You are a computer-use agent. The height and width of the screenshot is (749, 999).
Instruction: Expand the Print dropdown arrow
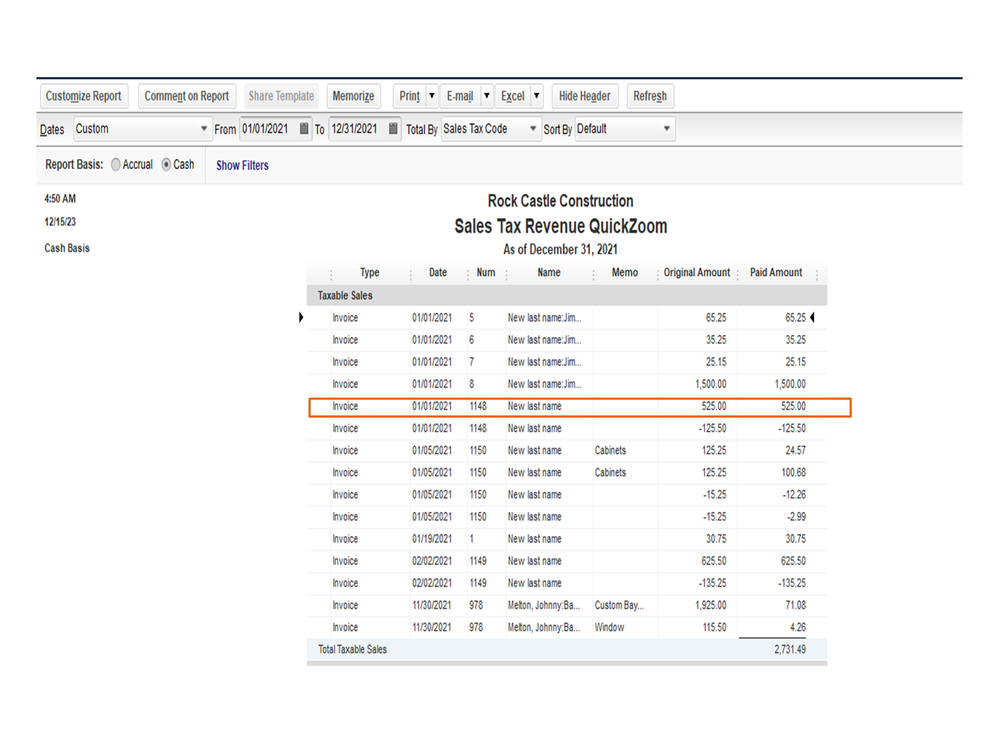pos(432,96)
